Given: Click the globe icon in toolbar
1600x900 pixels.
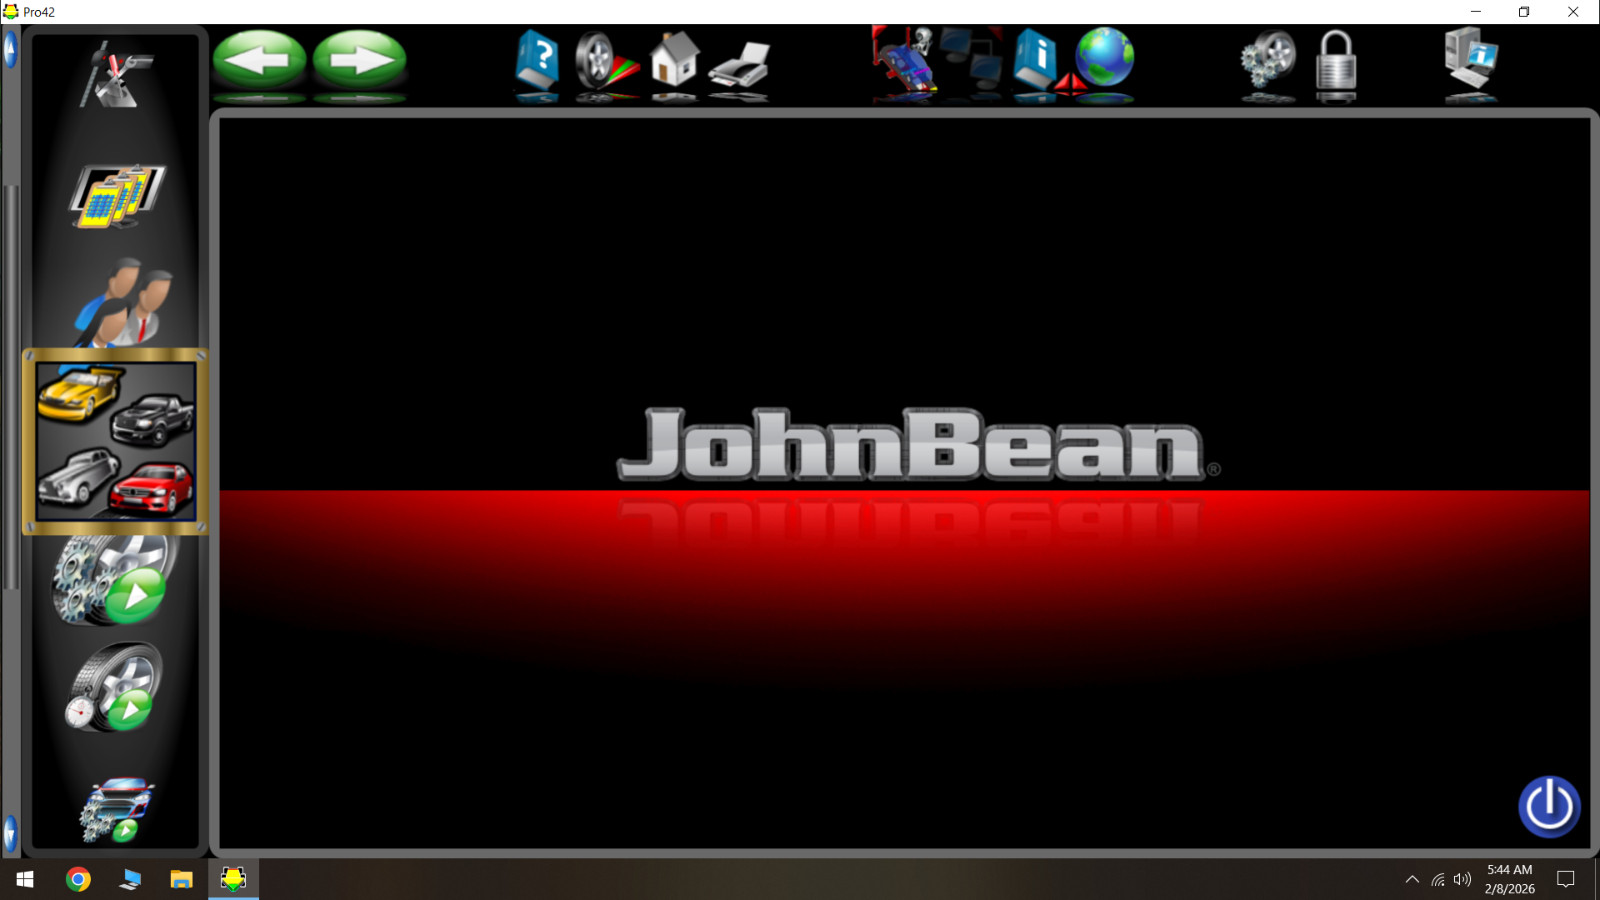Looking at the screenshot, I should pyautogui.click(x=1105, y=57).
